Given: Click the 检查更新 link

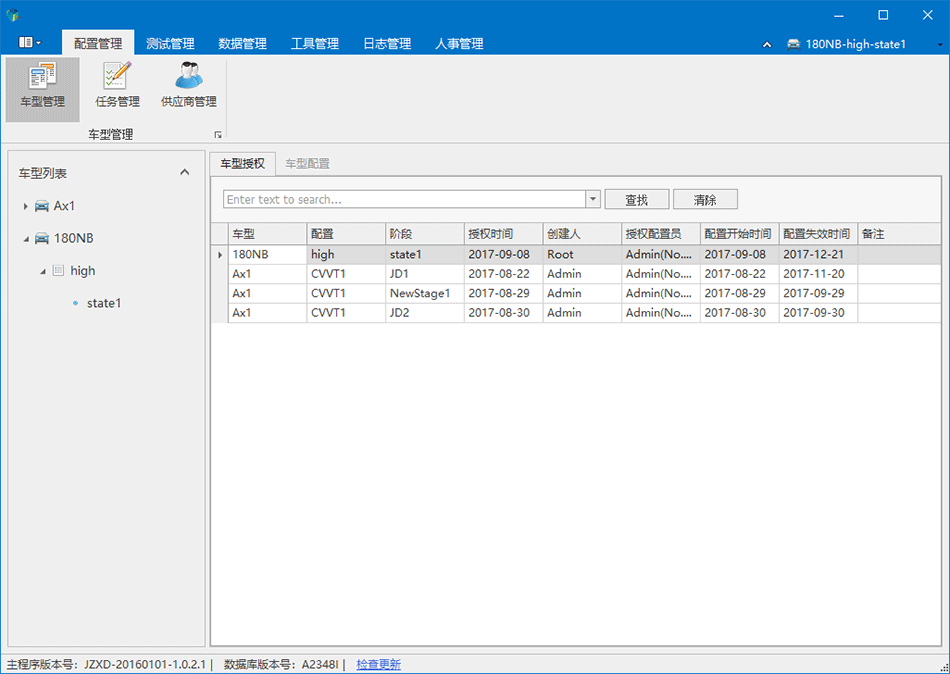Looking at the screenshot, I should click(378, 664).
